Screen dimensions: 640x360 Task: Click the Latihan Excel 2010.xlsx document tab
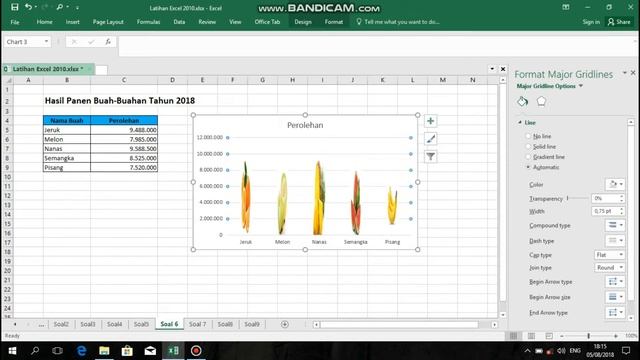coord(48,69)
